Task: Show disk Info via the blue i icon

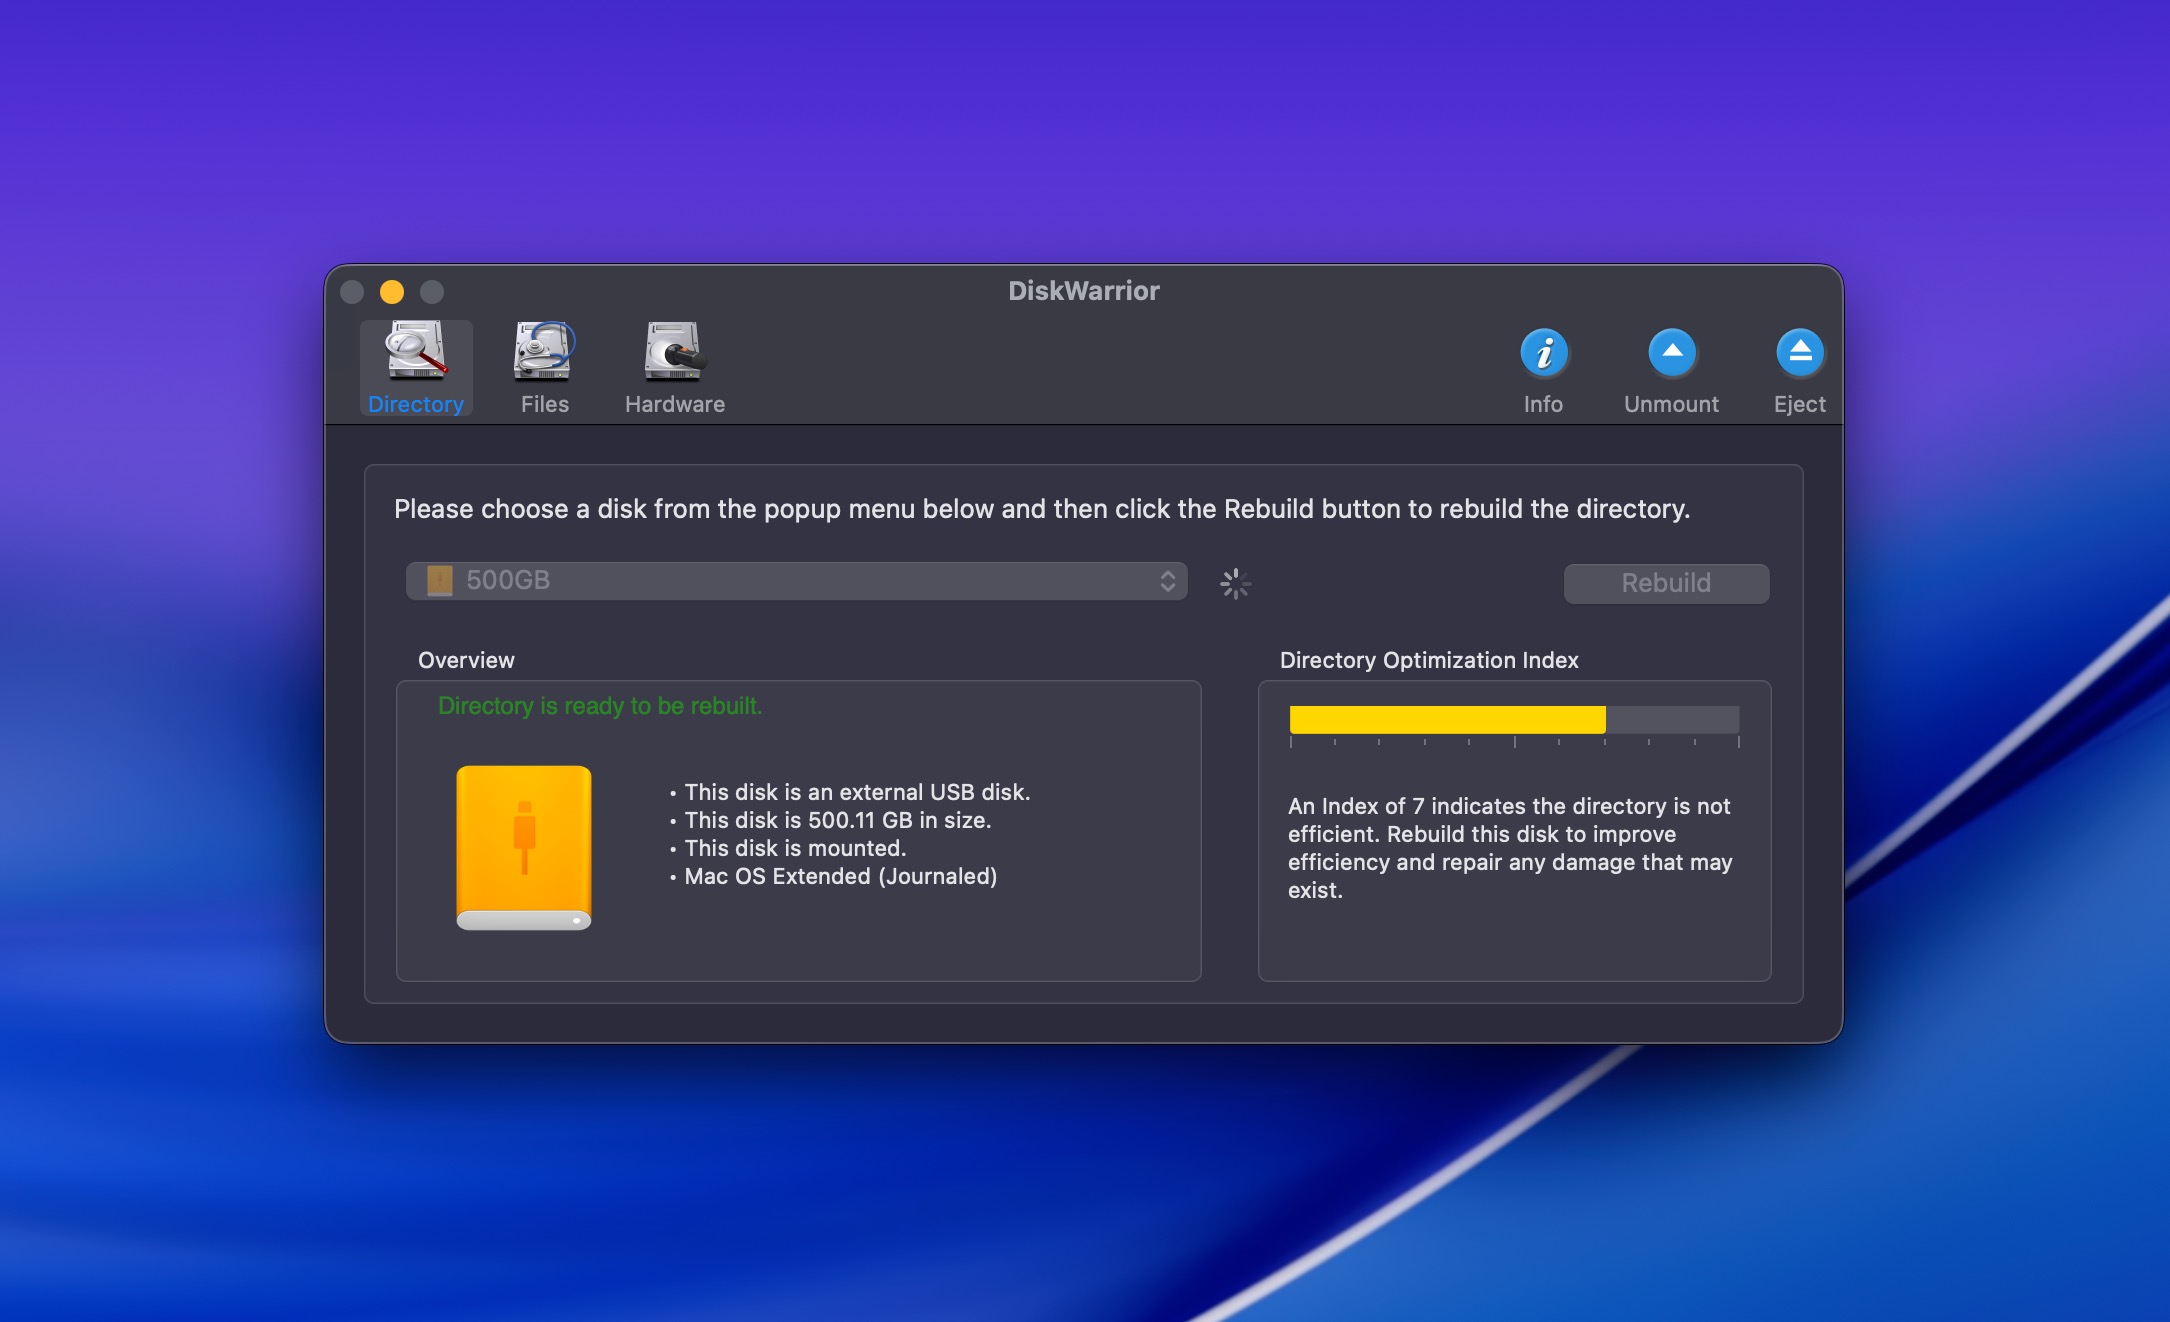Action: click(1544, 352)
